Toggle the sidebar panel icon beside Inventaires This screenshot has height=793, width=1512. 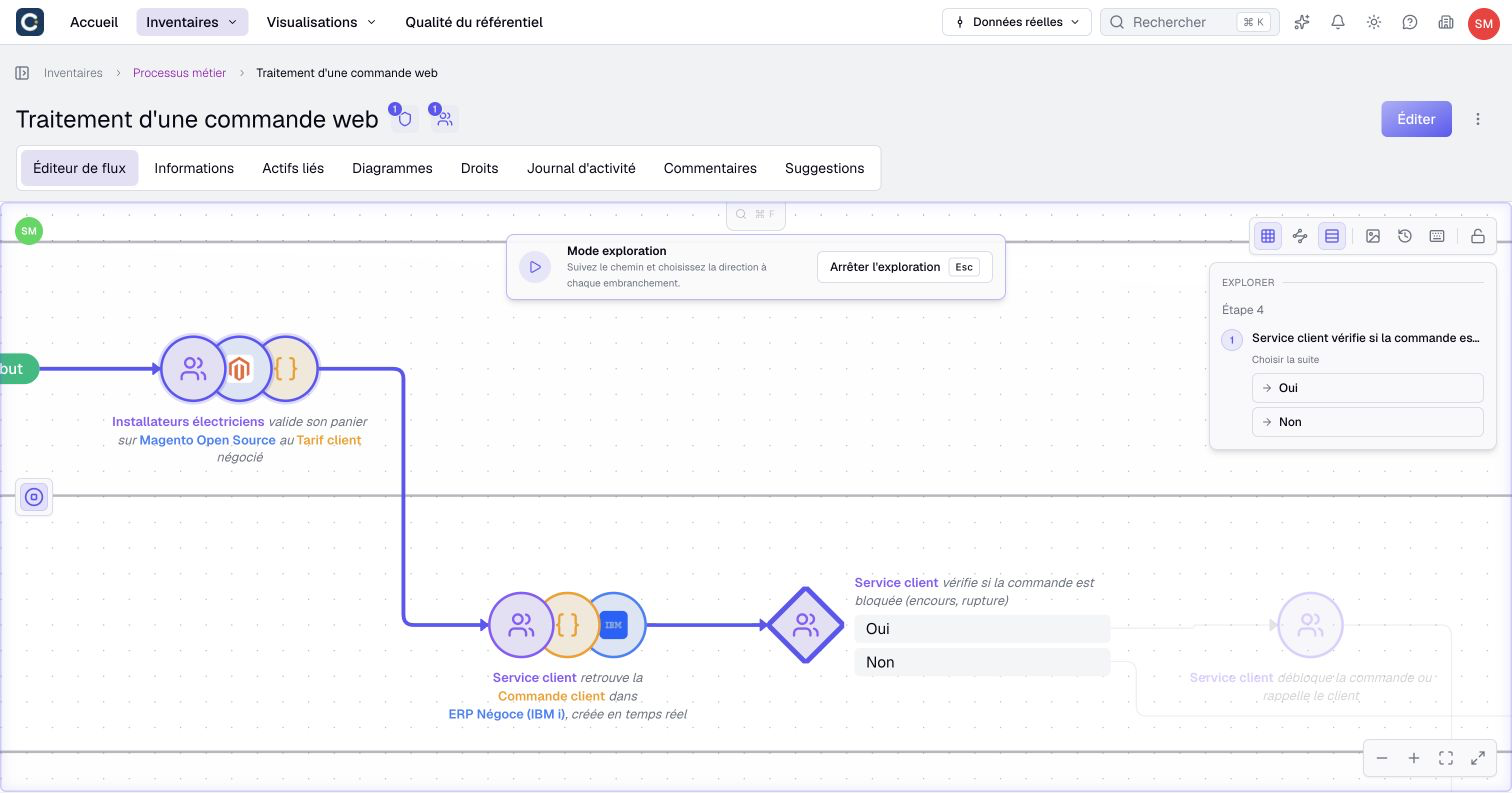coord(22,73)
